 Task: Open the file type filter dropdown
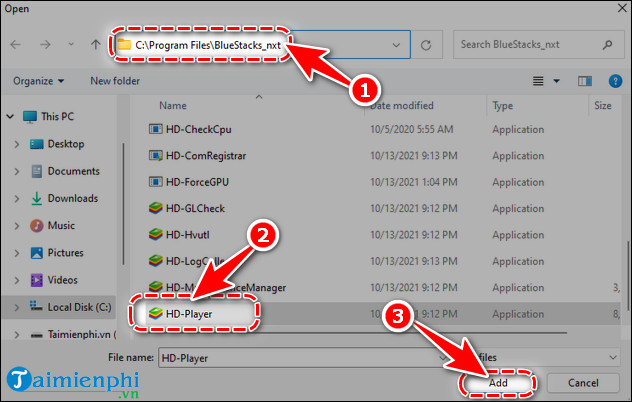[613, 357]
